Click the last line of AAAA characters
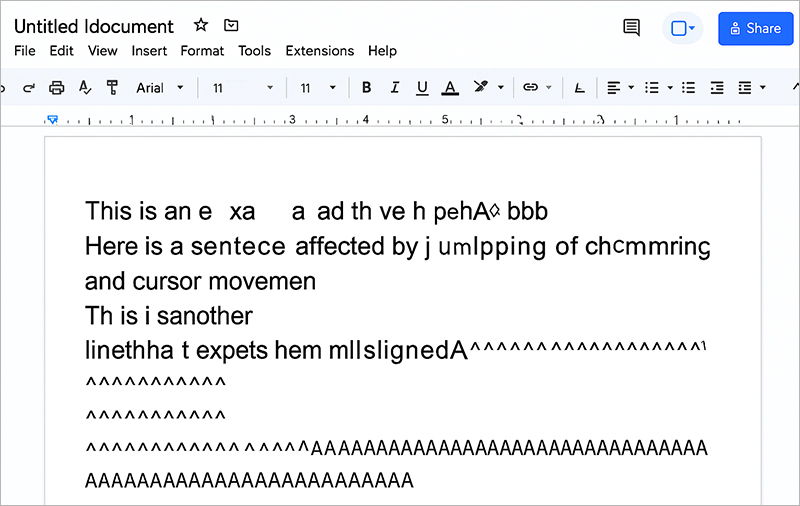Screen dimensions: 800x506 point(249,480)
